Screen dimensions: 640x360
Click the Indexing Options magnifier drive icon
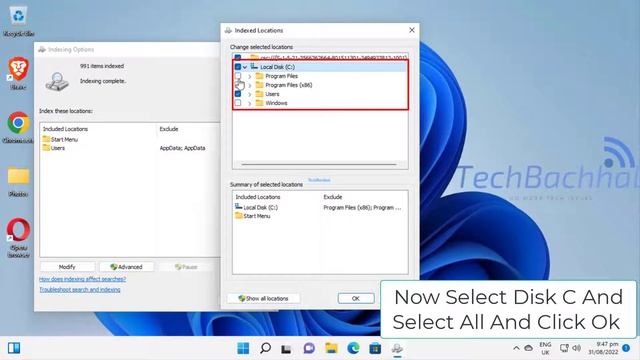(57, 81)
